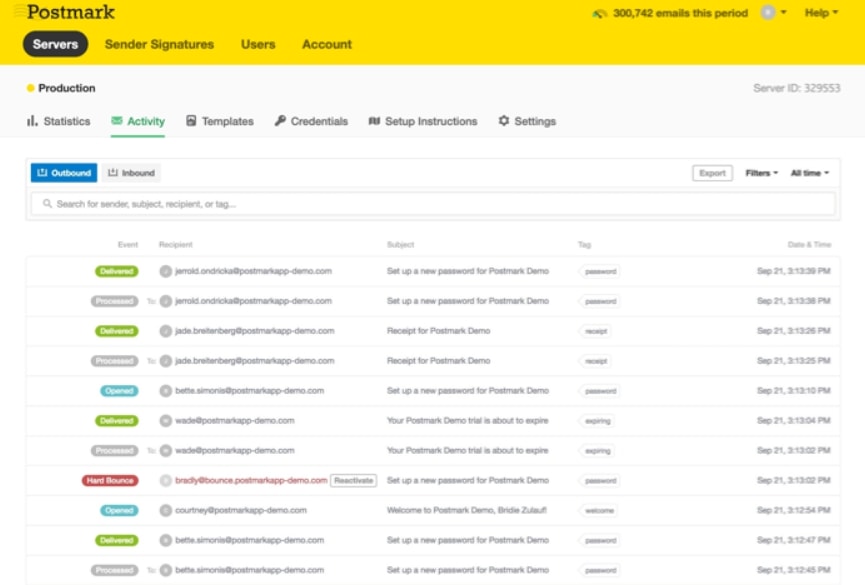Click the expiring tag at 3:13:04 PM
This screenshot has width=865, height=585.
point(598,421)
